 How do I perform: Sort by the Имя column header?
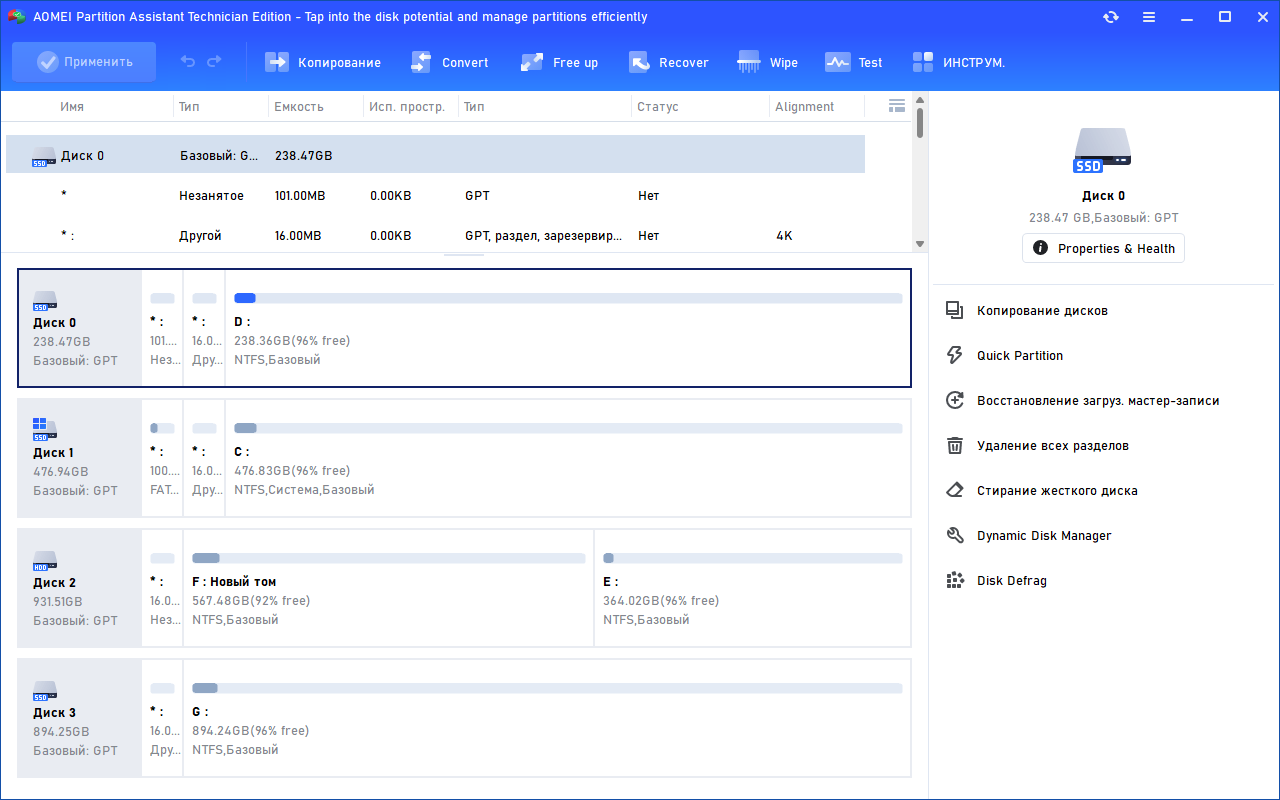pos(72,107)
